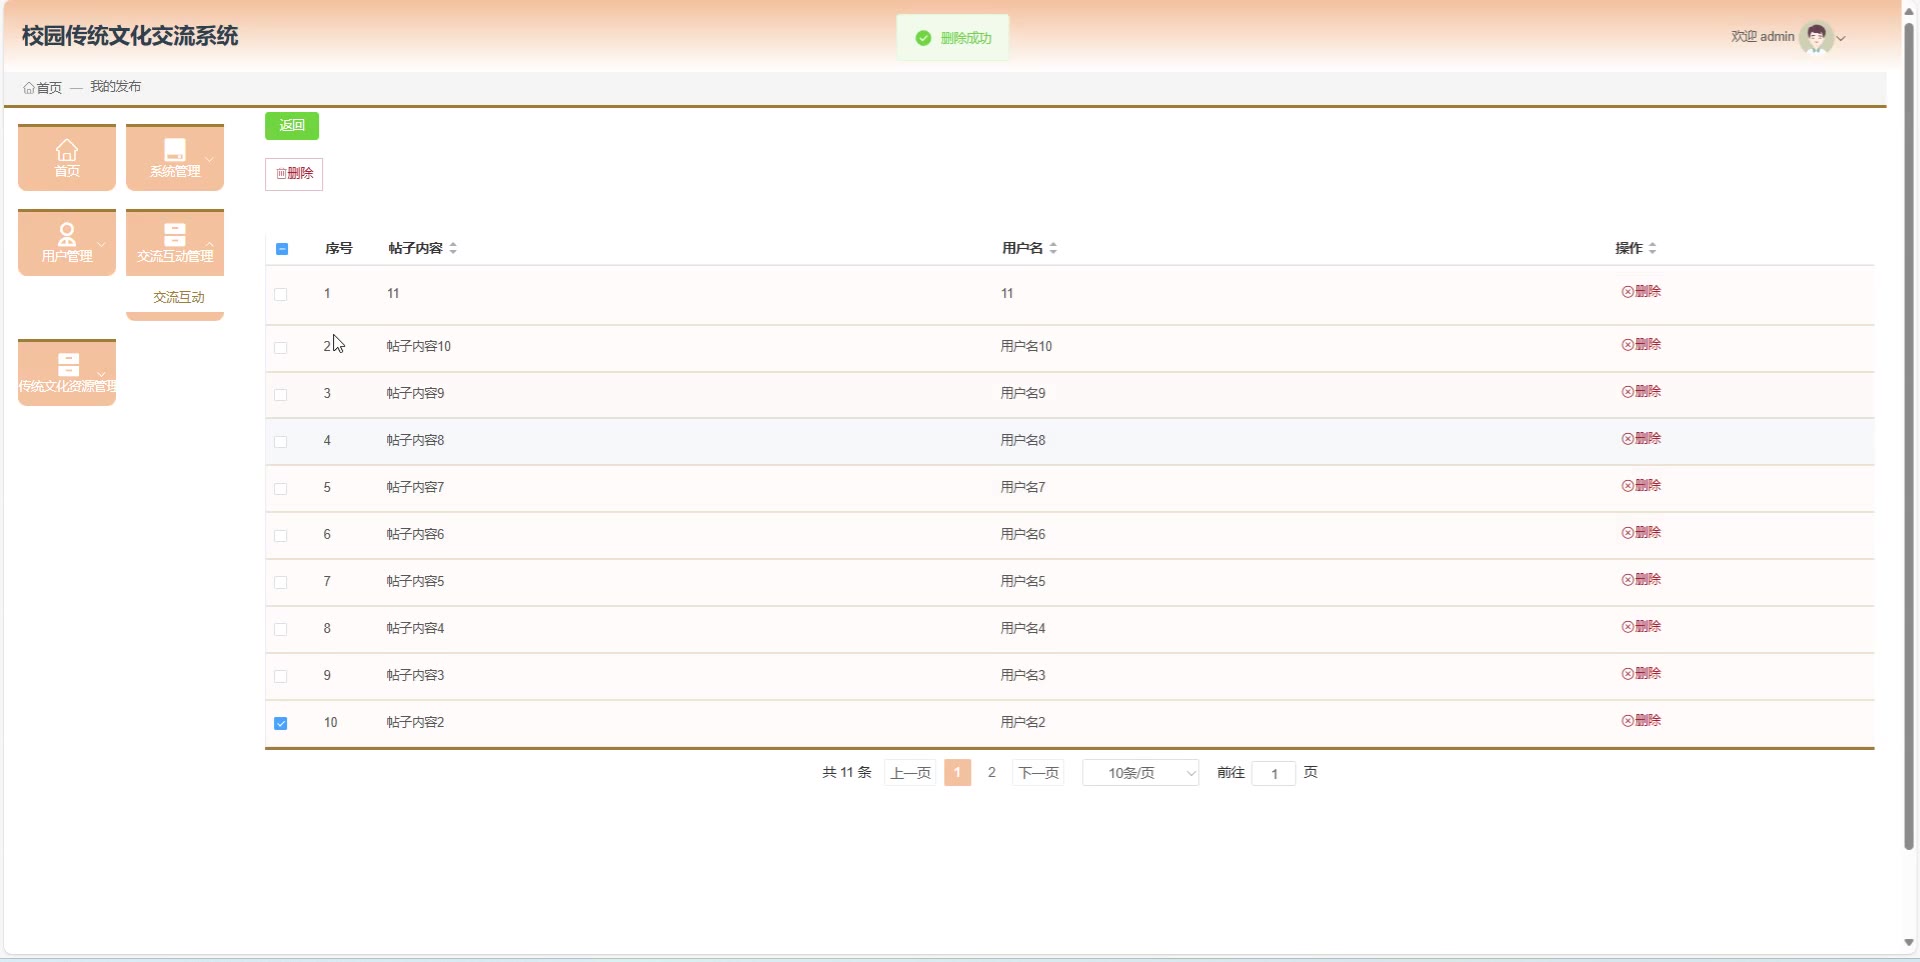Delete the row with 帖子内容5
1920x962 pixels.
(1641, 580)
